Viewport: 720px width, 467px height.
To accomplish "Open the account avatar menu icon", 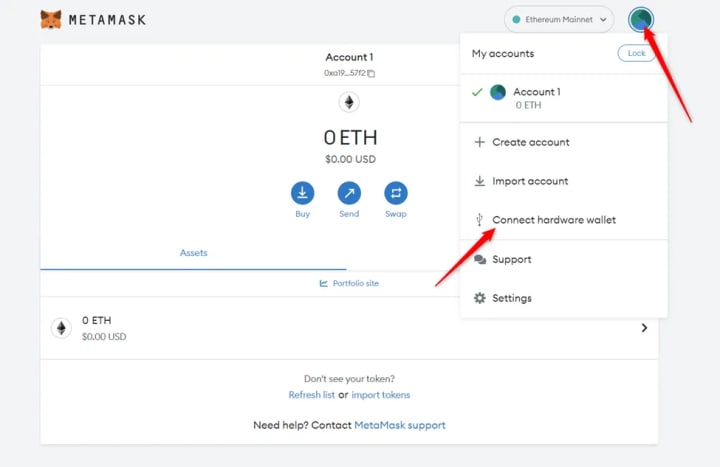I will point(641,20).
